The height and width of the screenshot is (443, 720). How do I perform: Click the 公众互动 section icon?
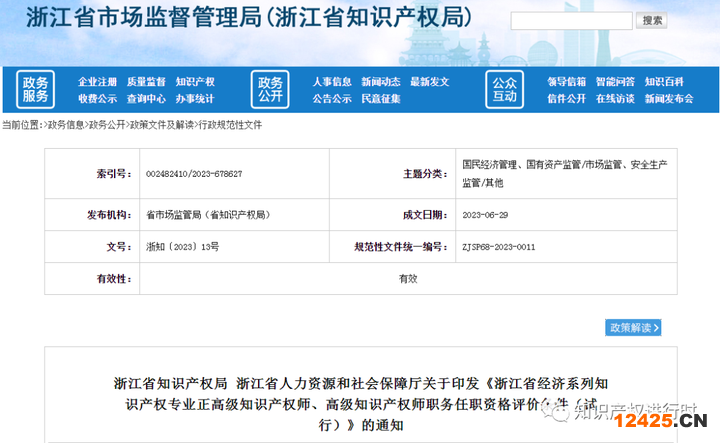tap(505, 89)
